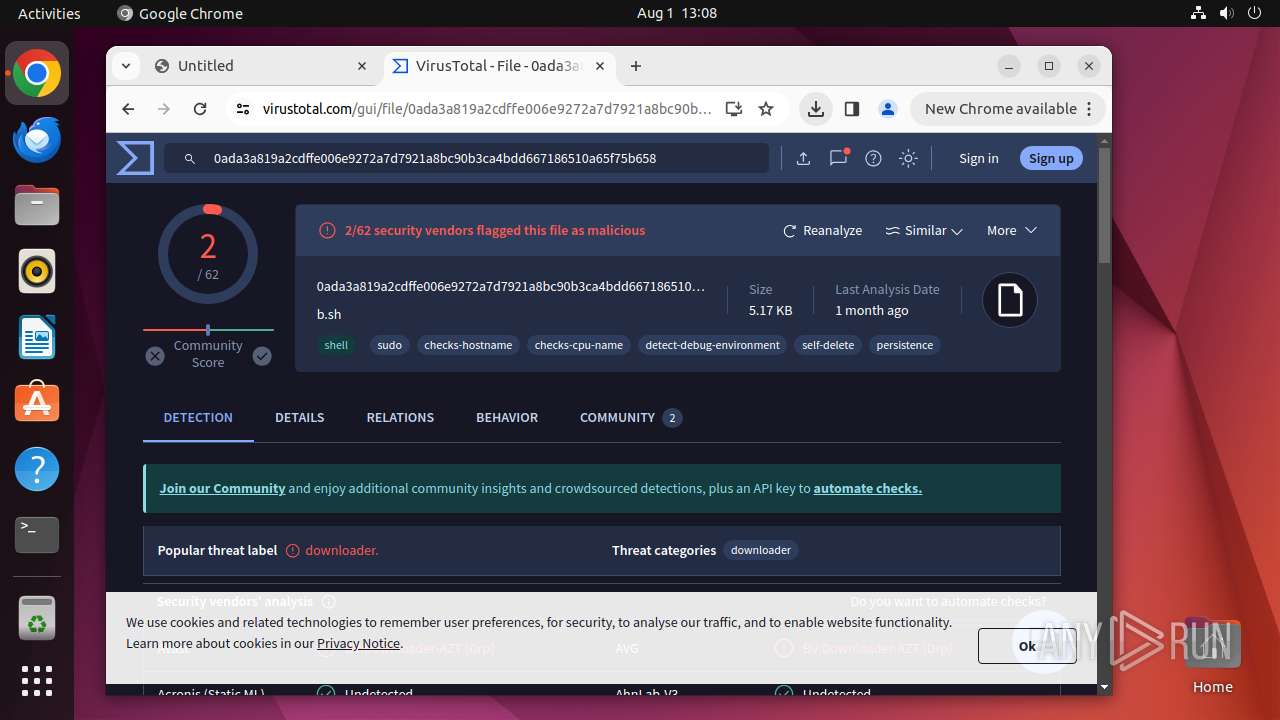Open the site information icon
This screenshot has width=1280, height=720.
coord(242,109)
